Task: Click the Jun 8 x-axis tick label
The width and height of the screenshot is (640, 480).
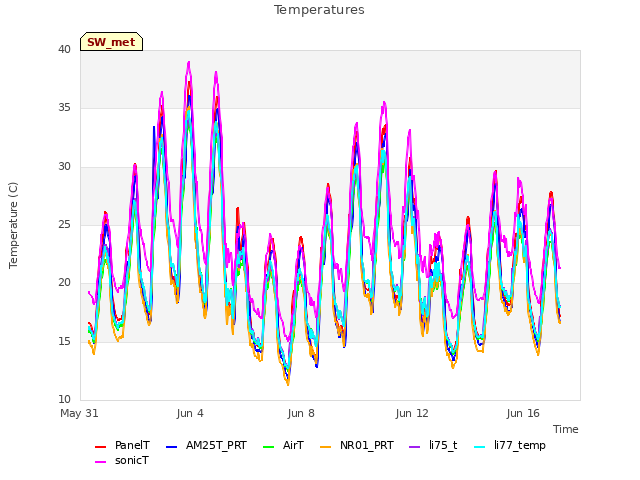Action: (x=301, y=413)
